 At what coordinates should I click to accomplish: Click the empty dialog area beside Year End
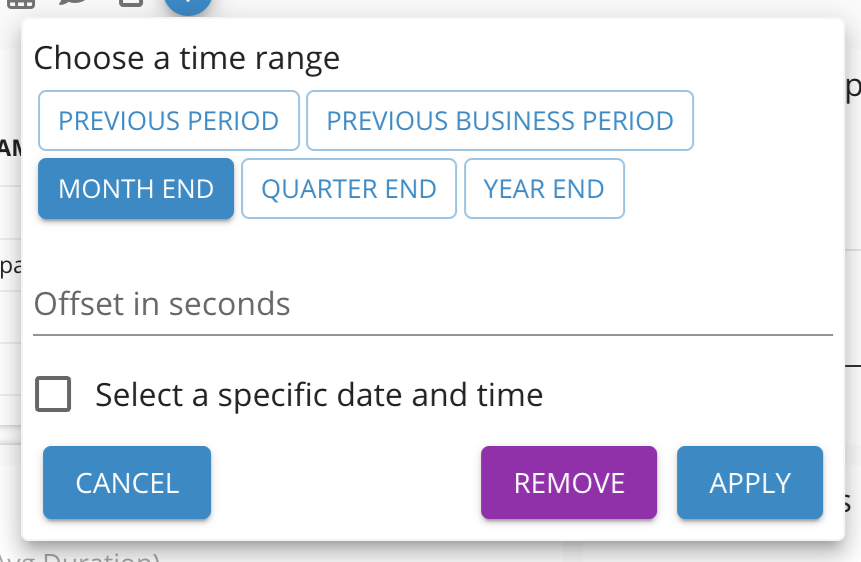pos(730,189)
